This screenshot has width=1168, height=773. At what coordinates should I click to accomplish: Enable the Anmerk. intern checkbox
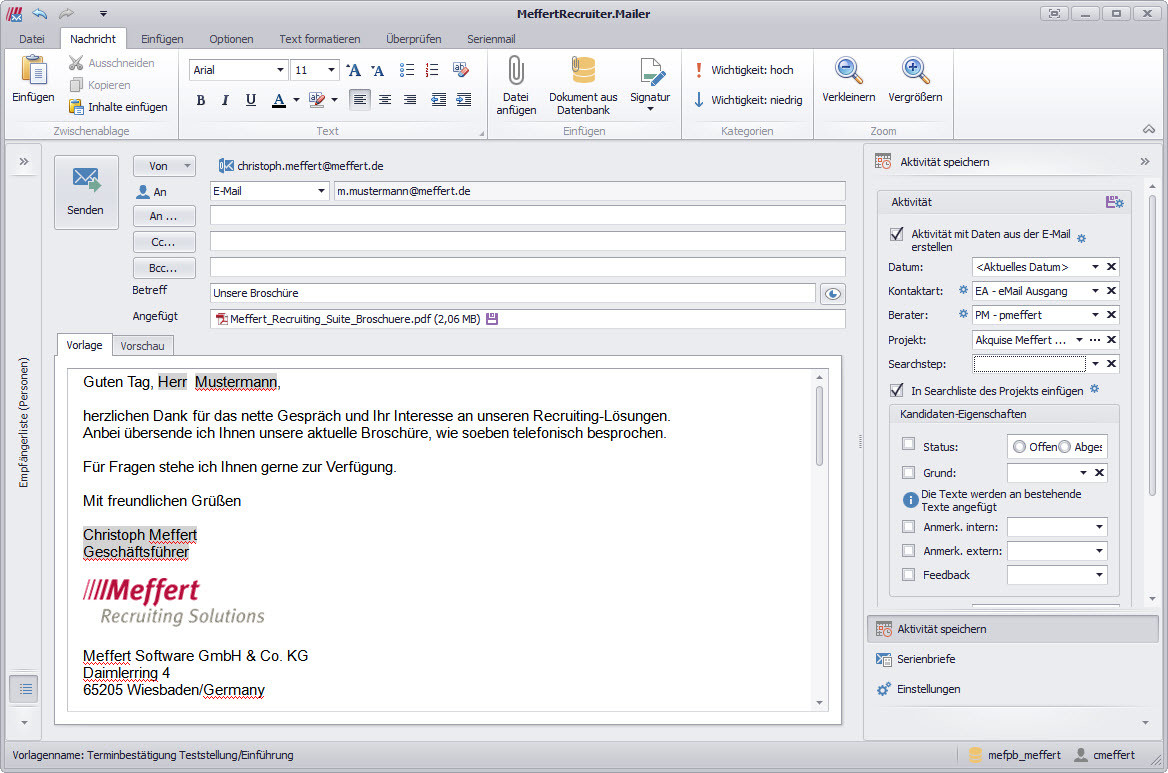coord(908,527)
